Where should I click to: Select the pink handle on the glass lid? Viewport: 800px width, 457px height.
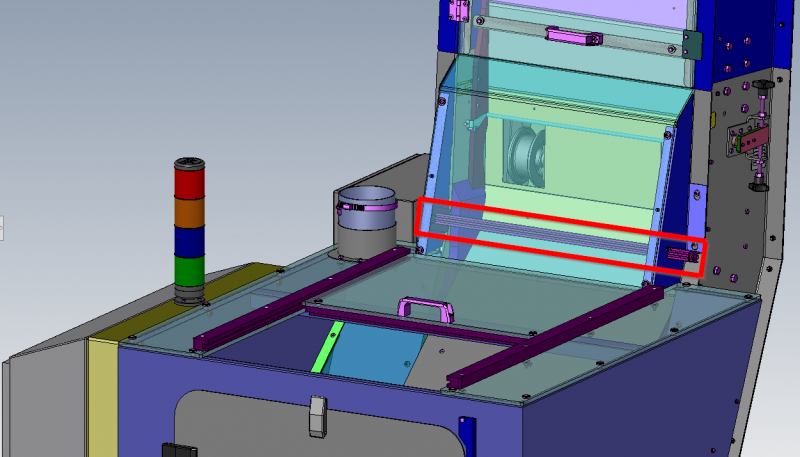coord(427,306)
